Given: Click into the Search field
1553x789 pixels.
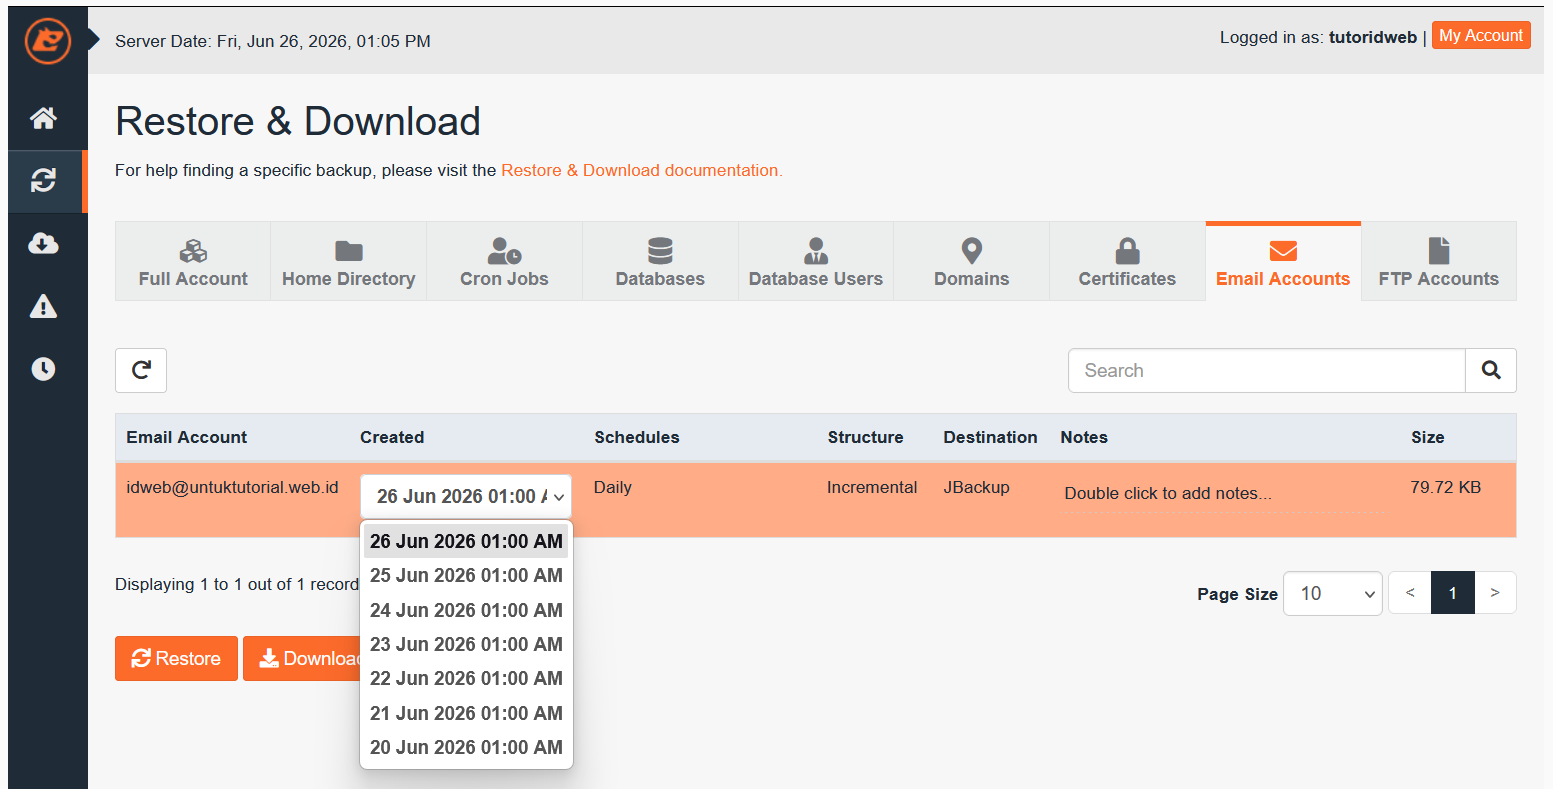Looking at the screenshot, I should tap(1267, 370).
